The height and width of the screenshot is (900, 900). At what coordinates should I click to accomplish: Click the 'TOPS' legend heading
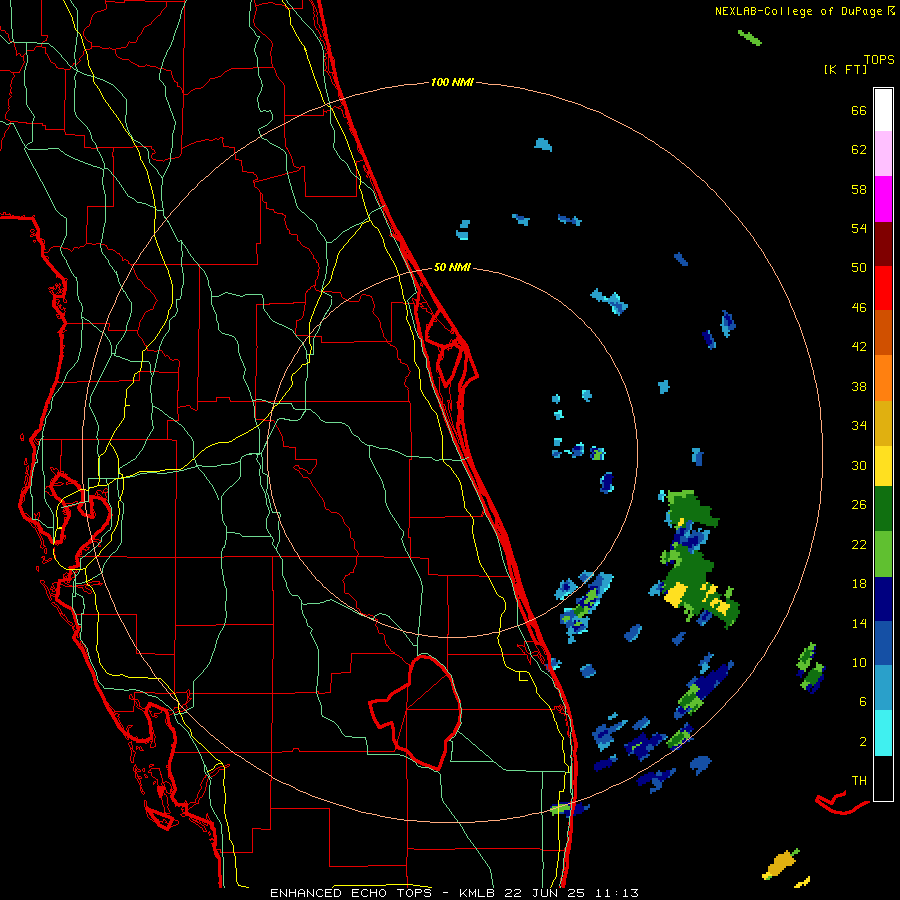(x=879, y=59)
